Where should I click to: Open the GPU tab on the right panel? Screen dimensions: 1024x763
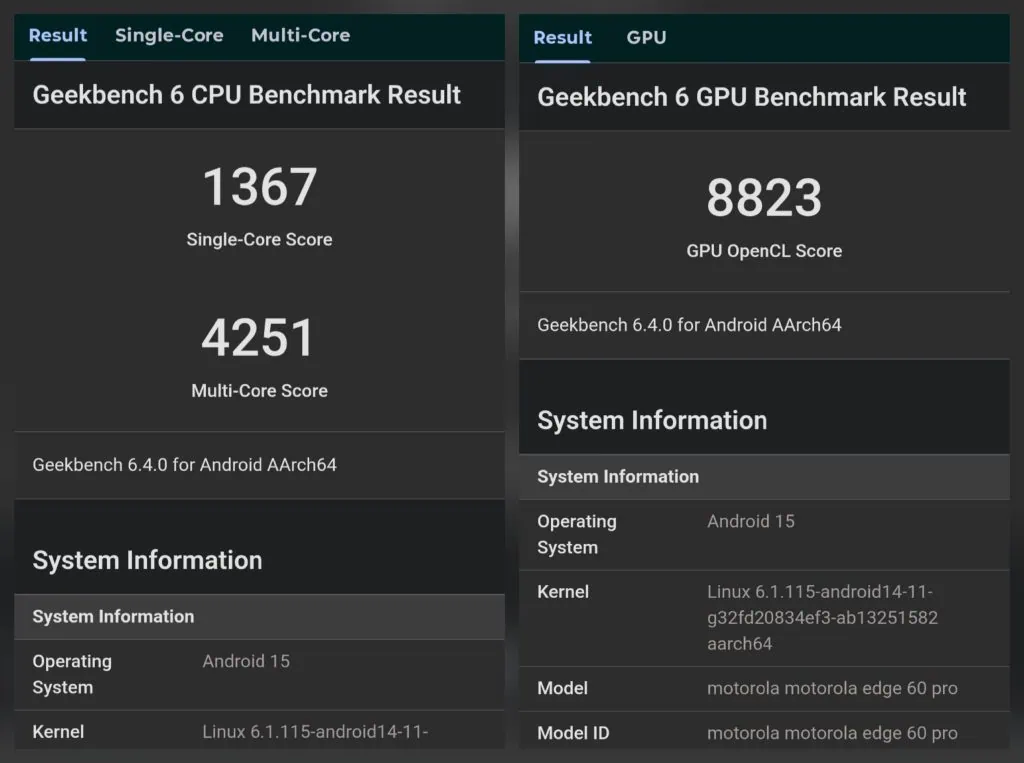point(646,38)
